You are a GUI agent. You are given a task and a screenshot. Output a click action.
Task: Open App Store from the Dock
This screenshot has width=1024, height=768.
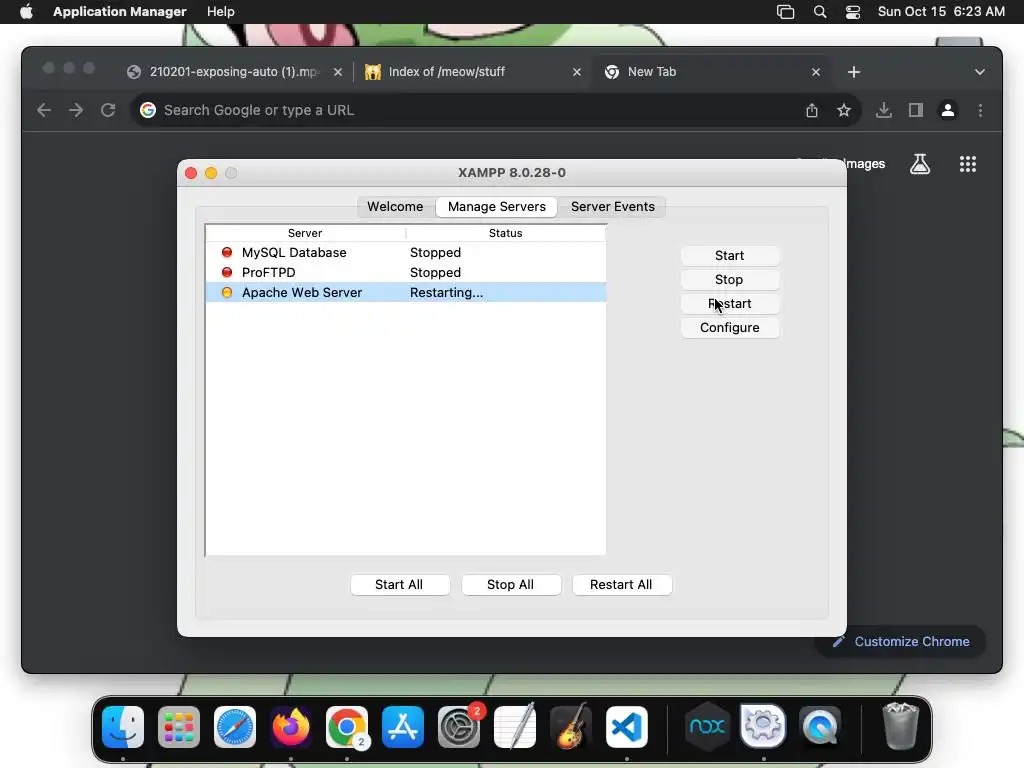(403, 727)
